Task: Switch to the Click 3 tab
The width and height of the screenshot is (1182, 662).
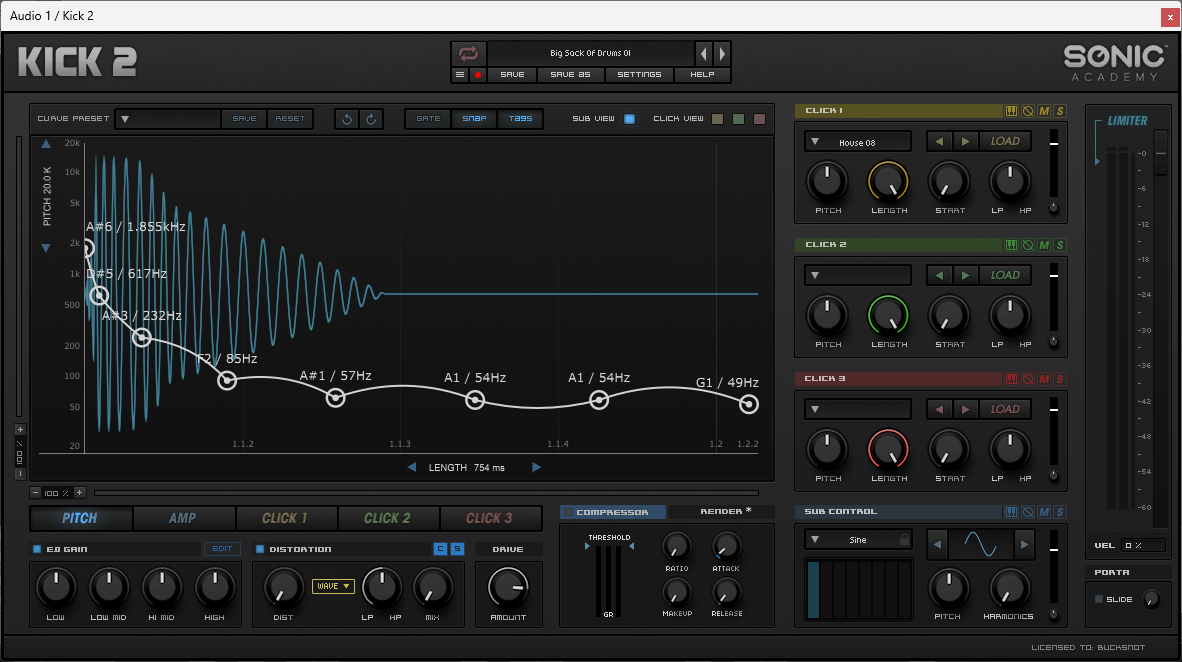Action: click(x=489, y=518)
